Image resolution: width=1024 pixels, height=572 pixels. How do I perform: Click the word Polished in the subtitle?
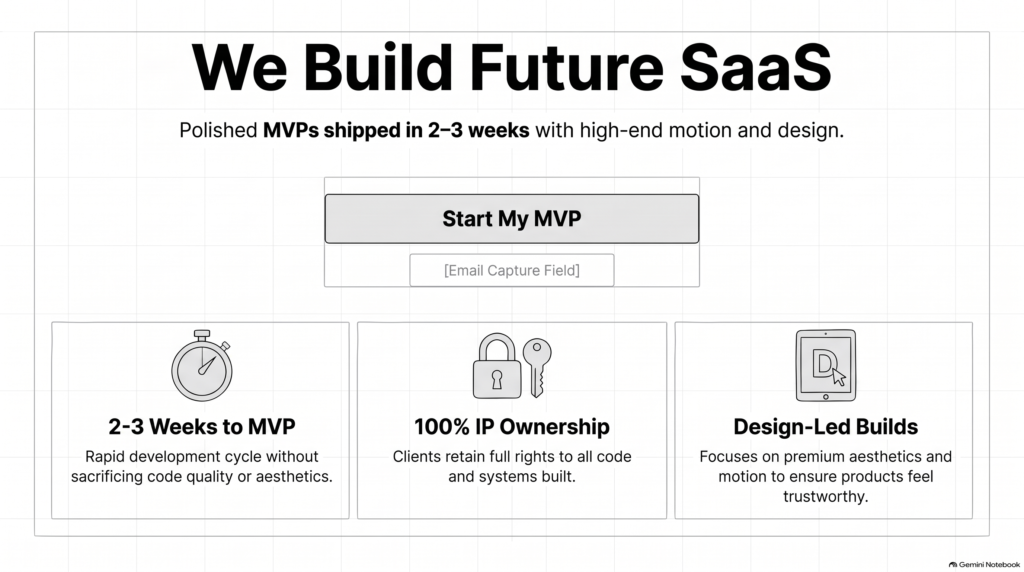(218, 130)
